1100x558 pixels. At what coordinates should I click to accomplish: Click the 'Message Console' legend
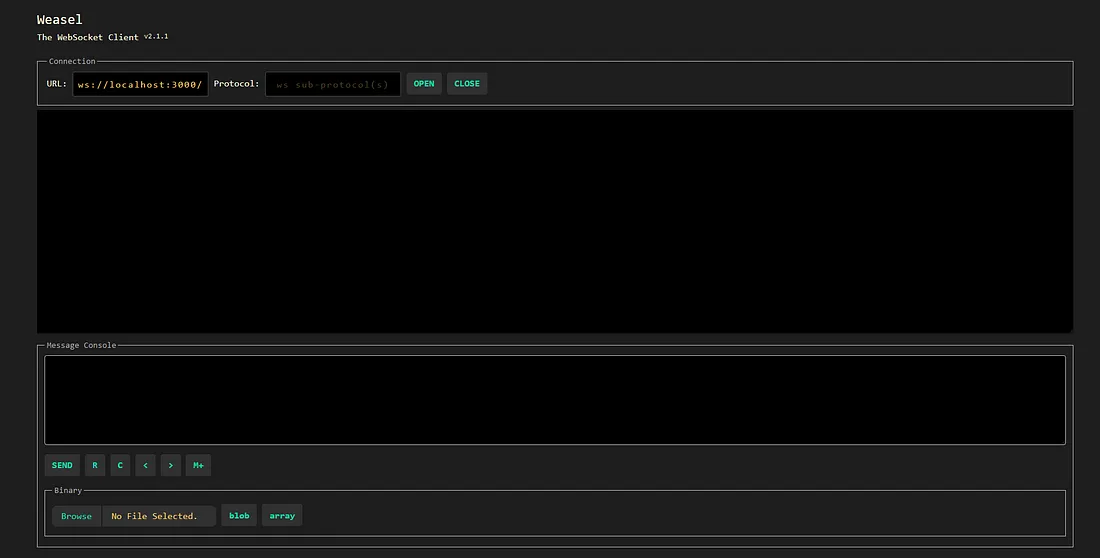pyautogui.click(x=81, y=345)
